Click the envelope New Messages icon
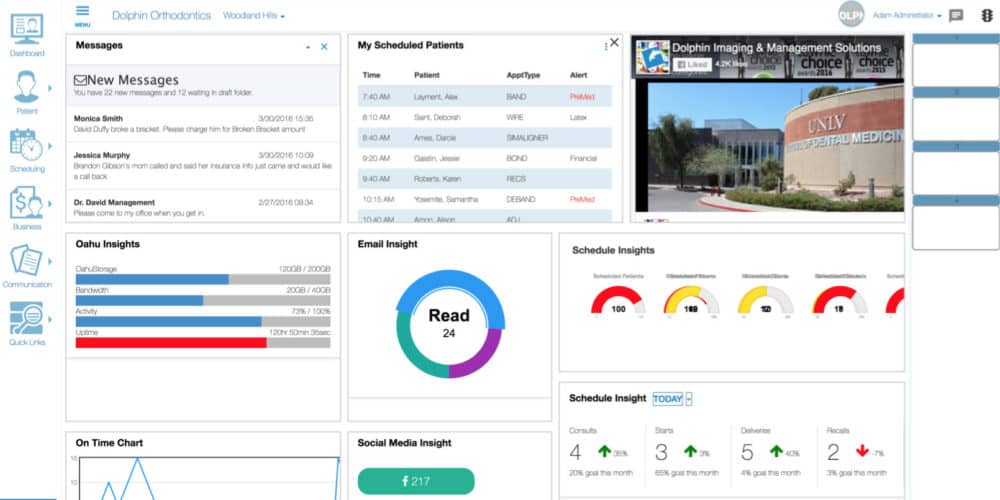Screen dimensions: 1000x500 click(80, 80)
